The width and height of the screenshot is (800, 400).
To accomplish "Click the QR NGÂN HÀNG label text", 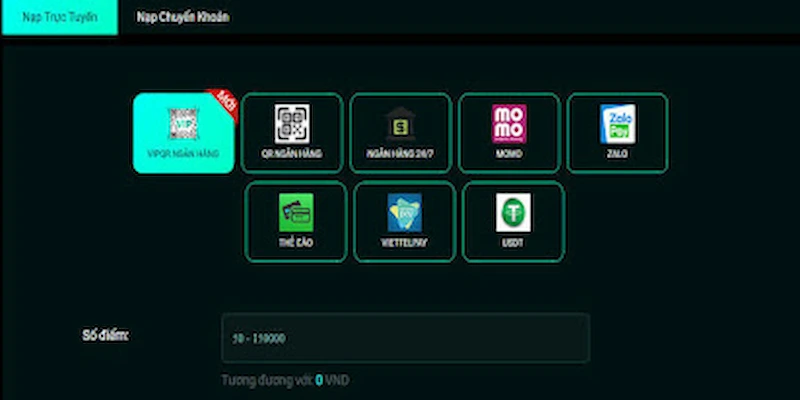I will (x=292, y=154).
